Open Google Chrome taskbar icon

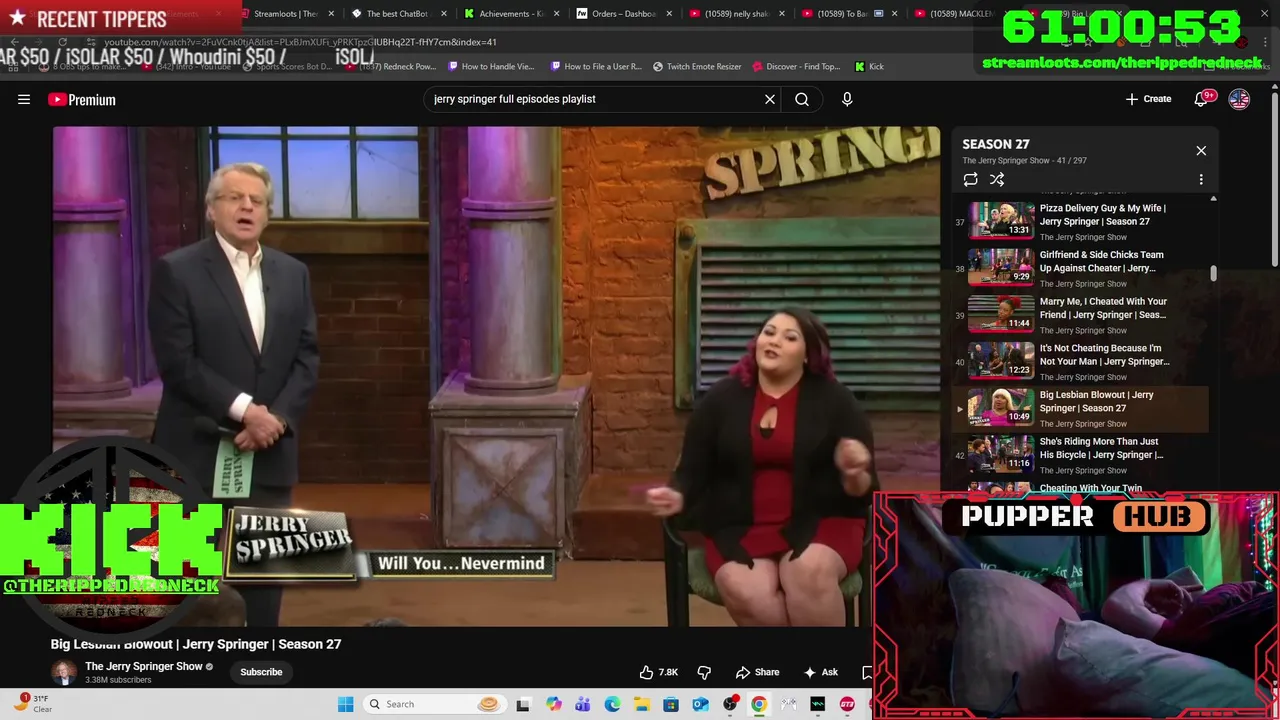click(x=759, y=704)
